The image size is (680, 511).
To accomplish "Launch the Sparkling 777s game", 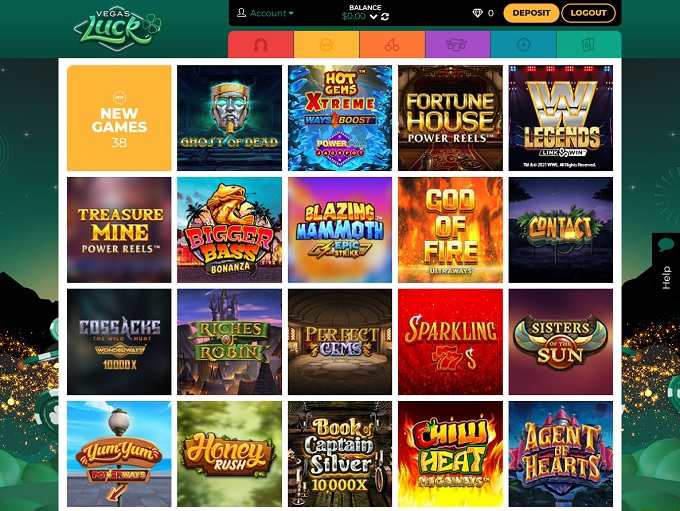I will 450,342.
